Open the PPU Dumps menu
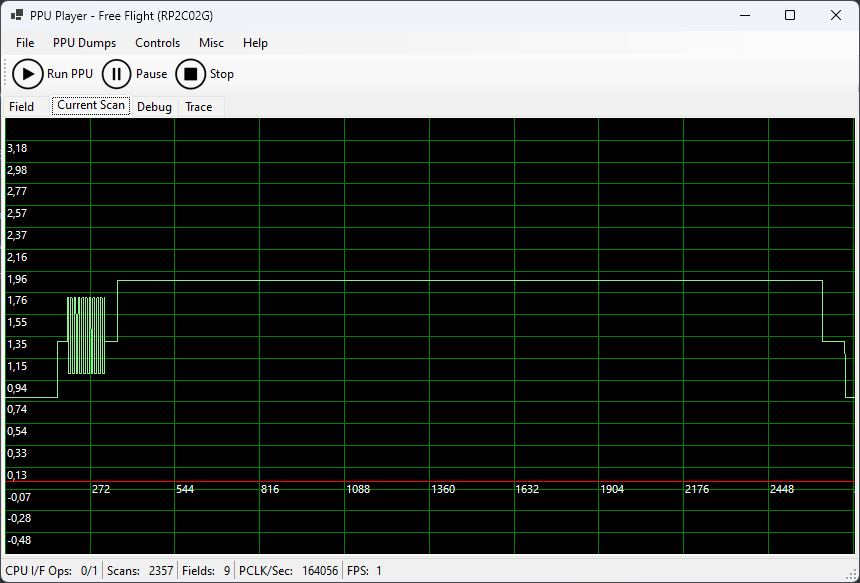This screenshot has width=860, height=583. tap(84, 43)
